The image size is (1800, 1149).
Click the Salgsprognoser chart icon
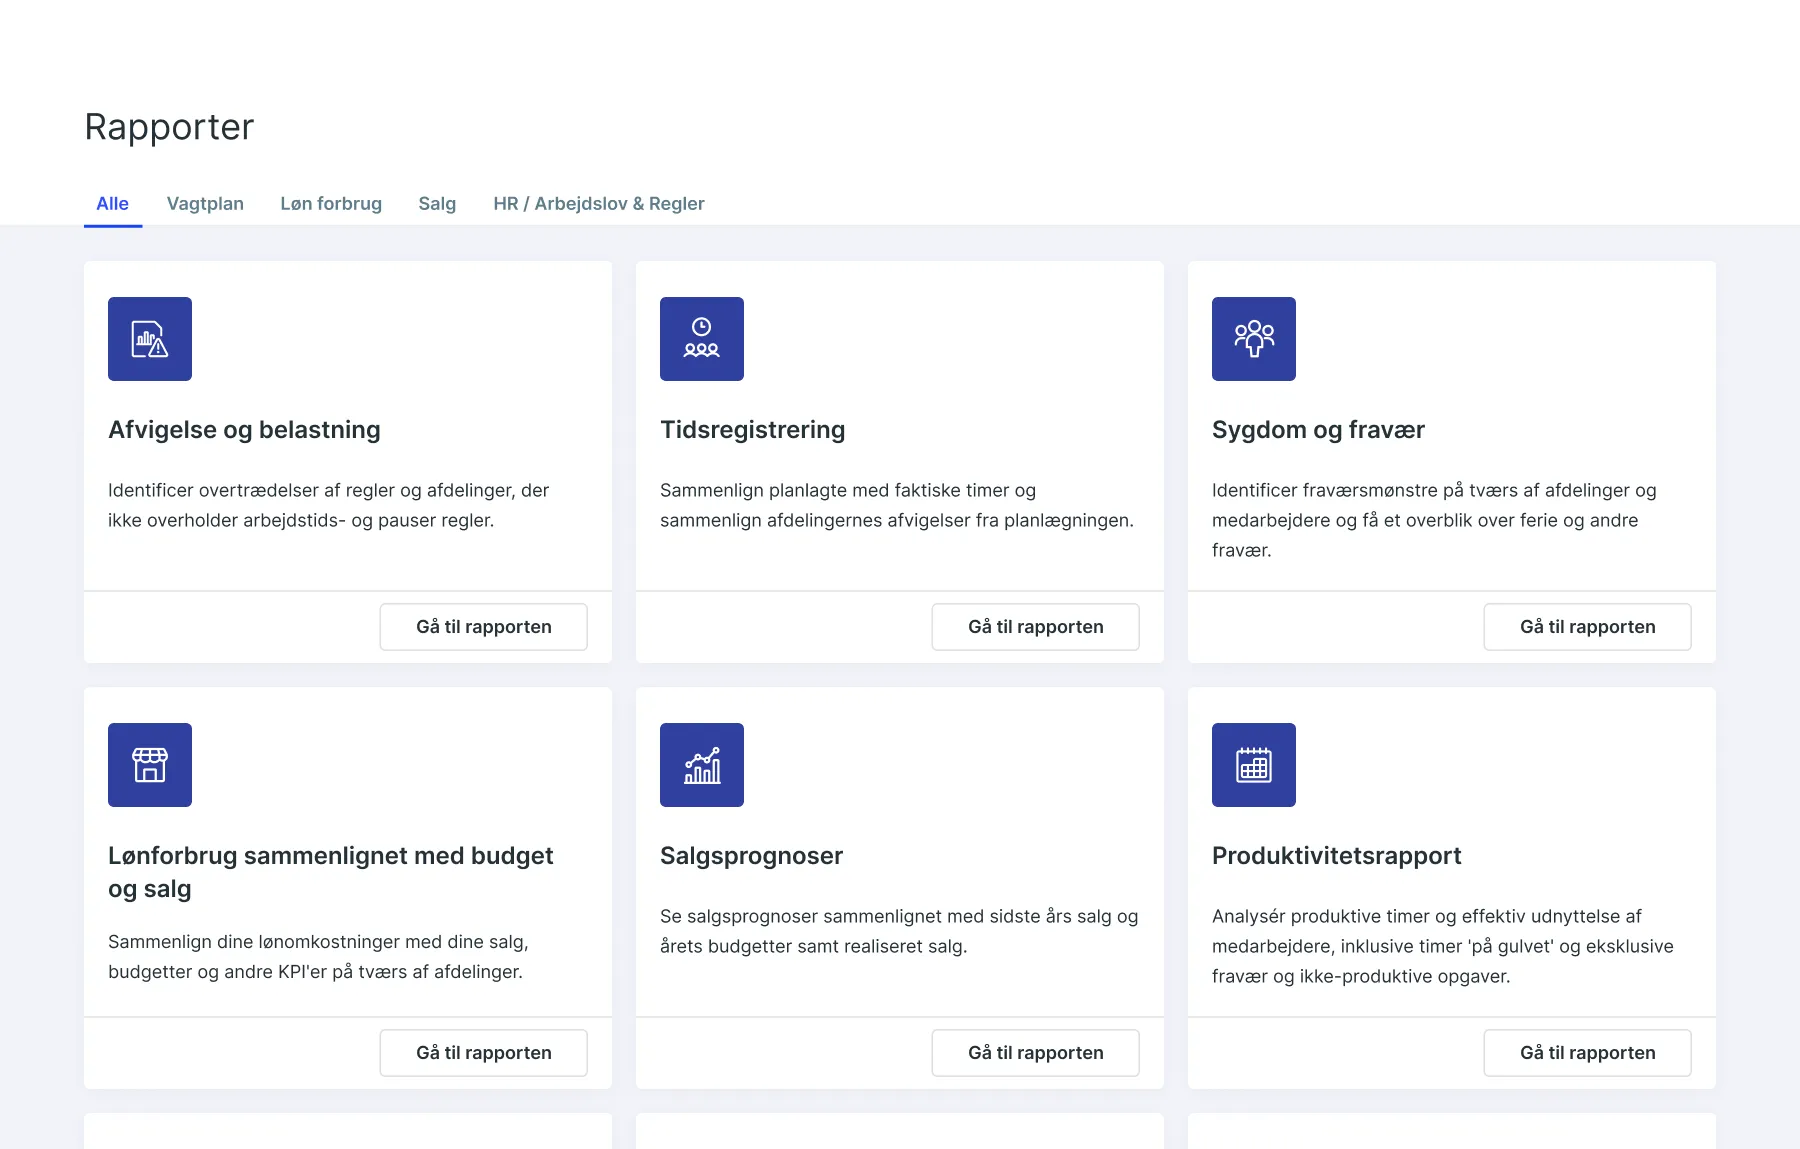pyautogui.click(x=702, y=765)
